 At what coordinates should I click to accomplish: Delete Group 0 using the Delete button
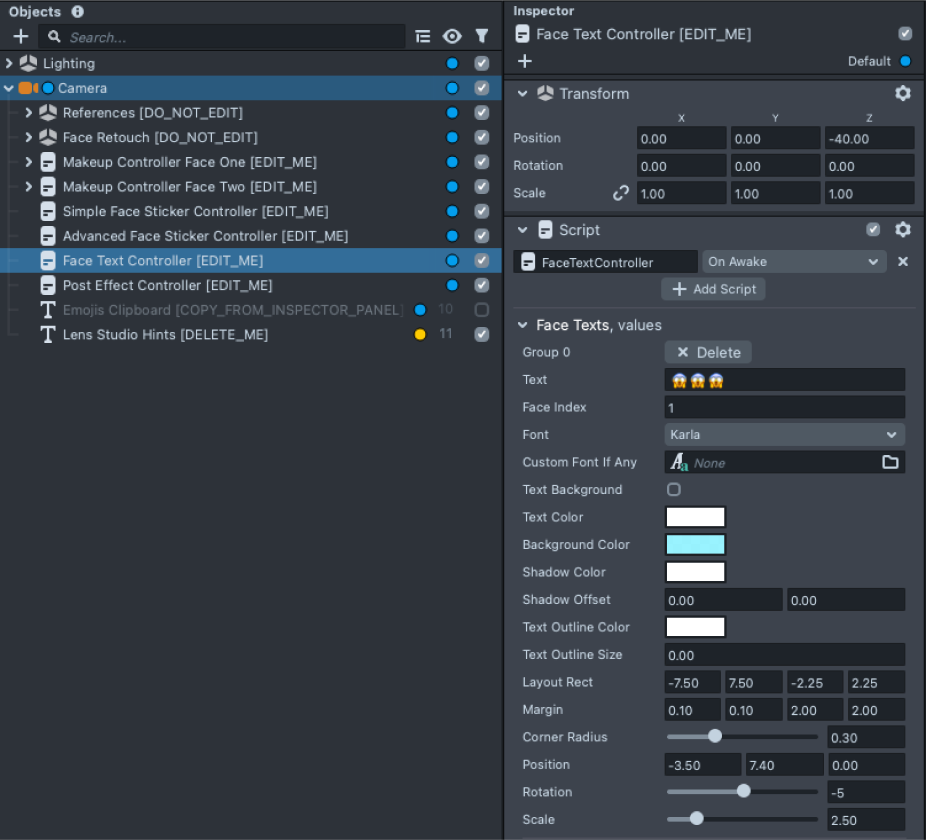click(707, 352)
